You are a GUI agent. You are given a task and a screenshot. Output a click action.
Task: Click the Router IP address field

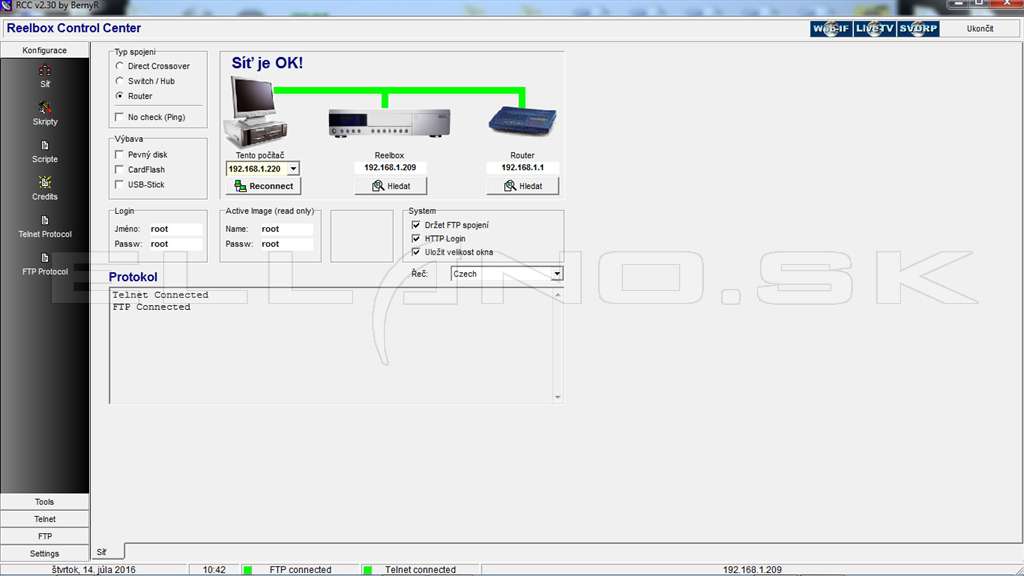click(522, 168)
